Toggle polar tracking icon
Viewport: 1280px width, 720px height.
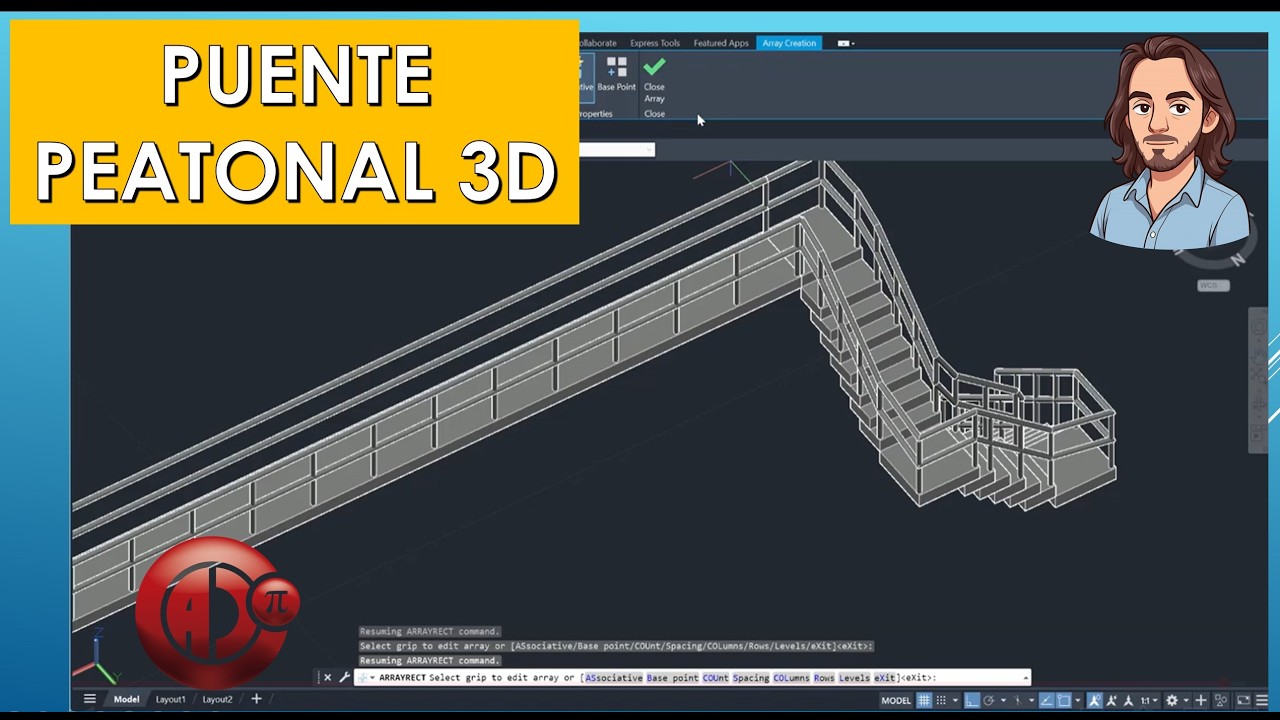coord(989,700)
